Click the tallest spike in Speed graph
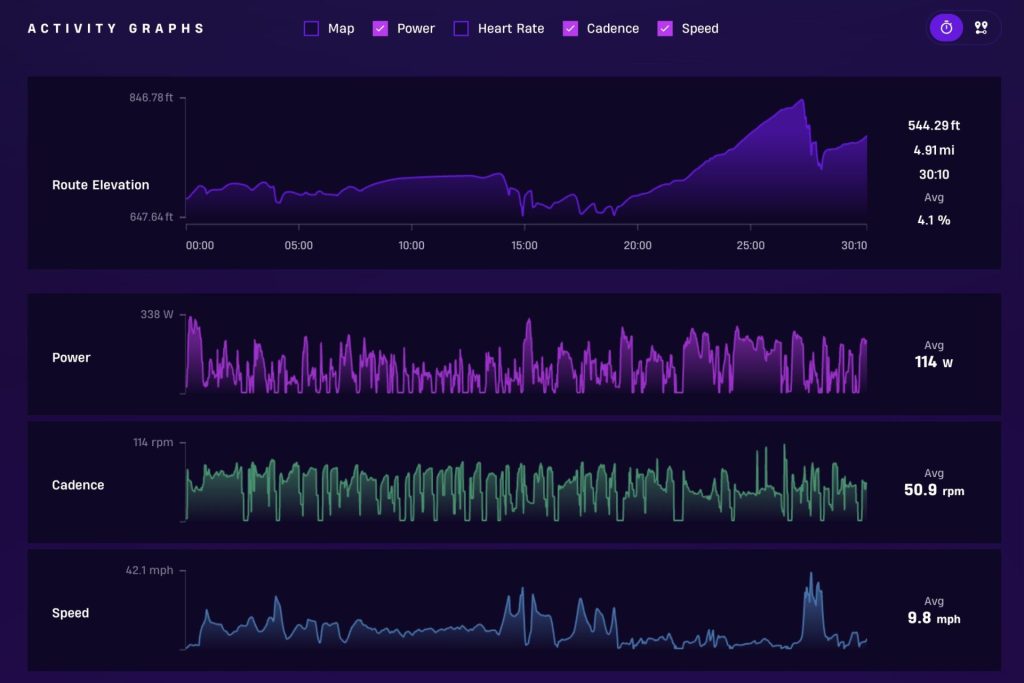This screenshot has width=1024, height=683. click(811, 575)
